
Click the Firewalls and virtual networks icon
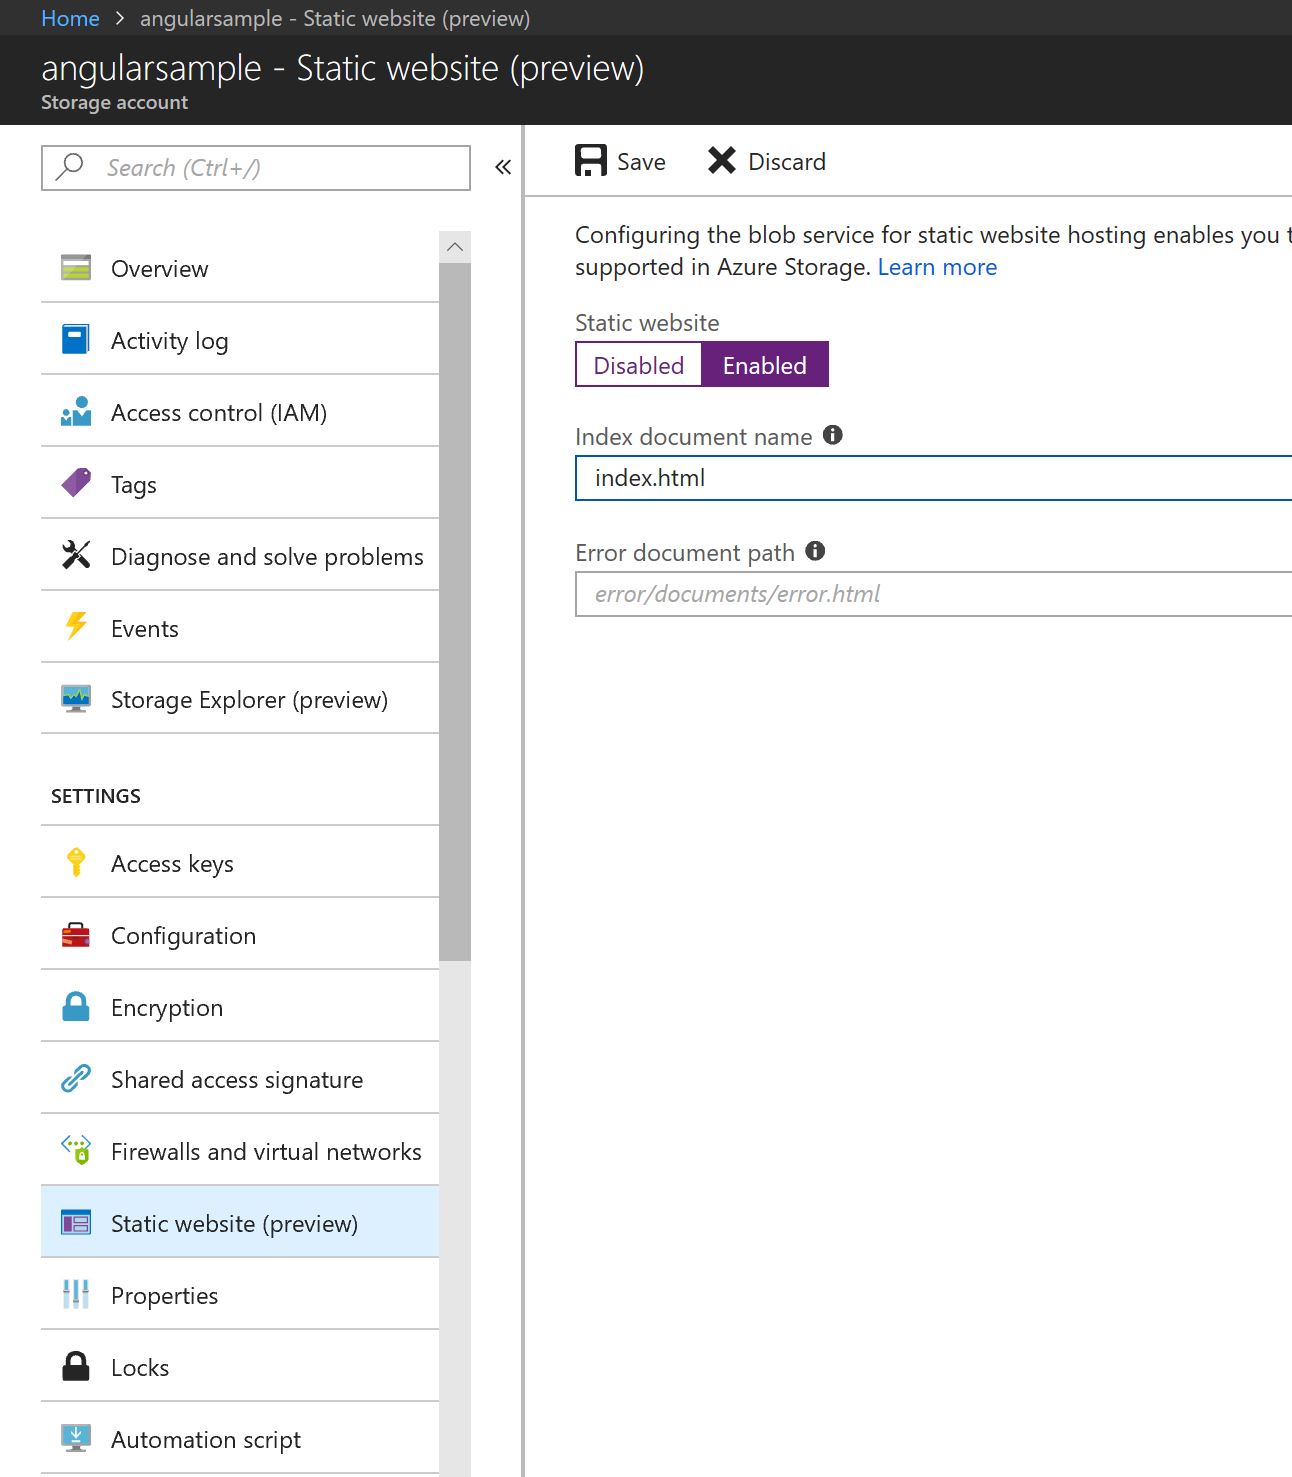click(x=76, y=1150)
